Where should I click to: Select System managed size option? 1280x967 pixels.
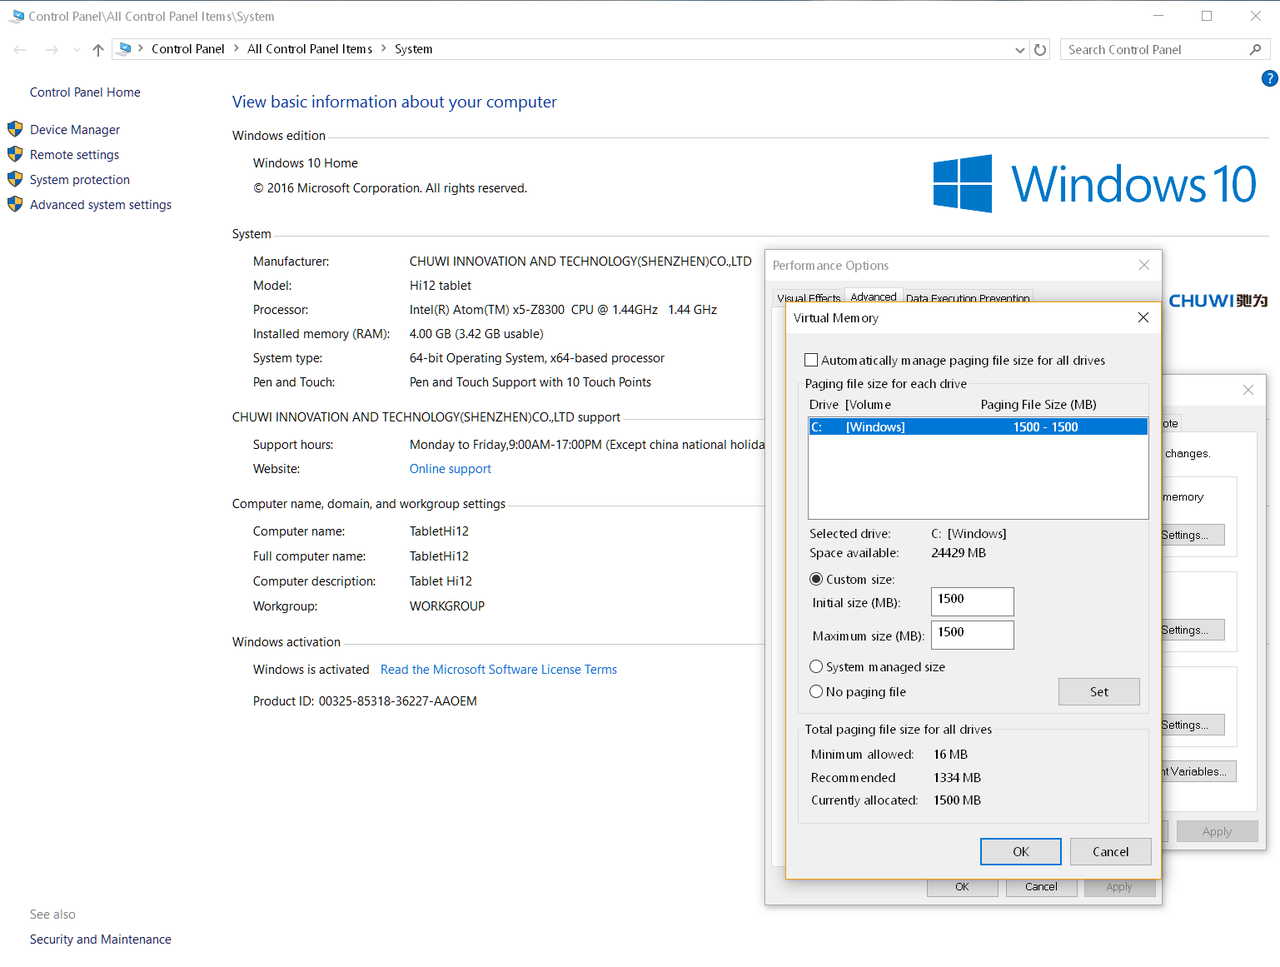(x=816, y=667)
